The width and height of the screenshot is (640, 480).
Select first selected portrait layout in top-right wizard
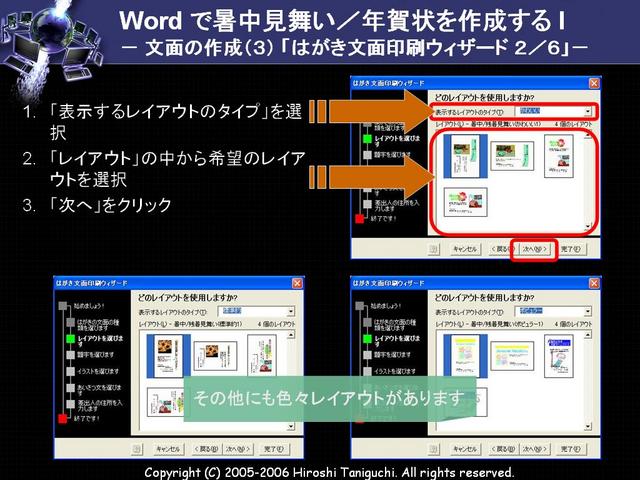[465, 156]
